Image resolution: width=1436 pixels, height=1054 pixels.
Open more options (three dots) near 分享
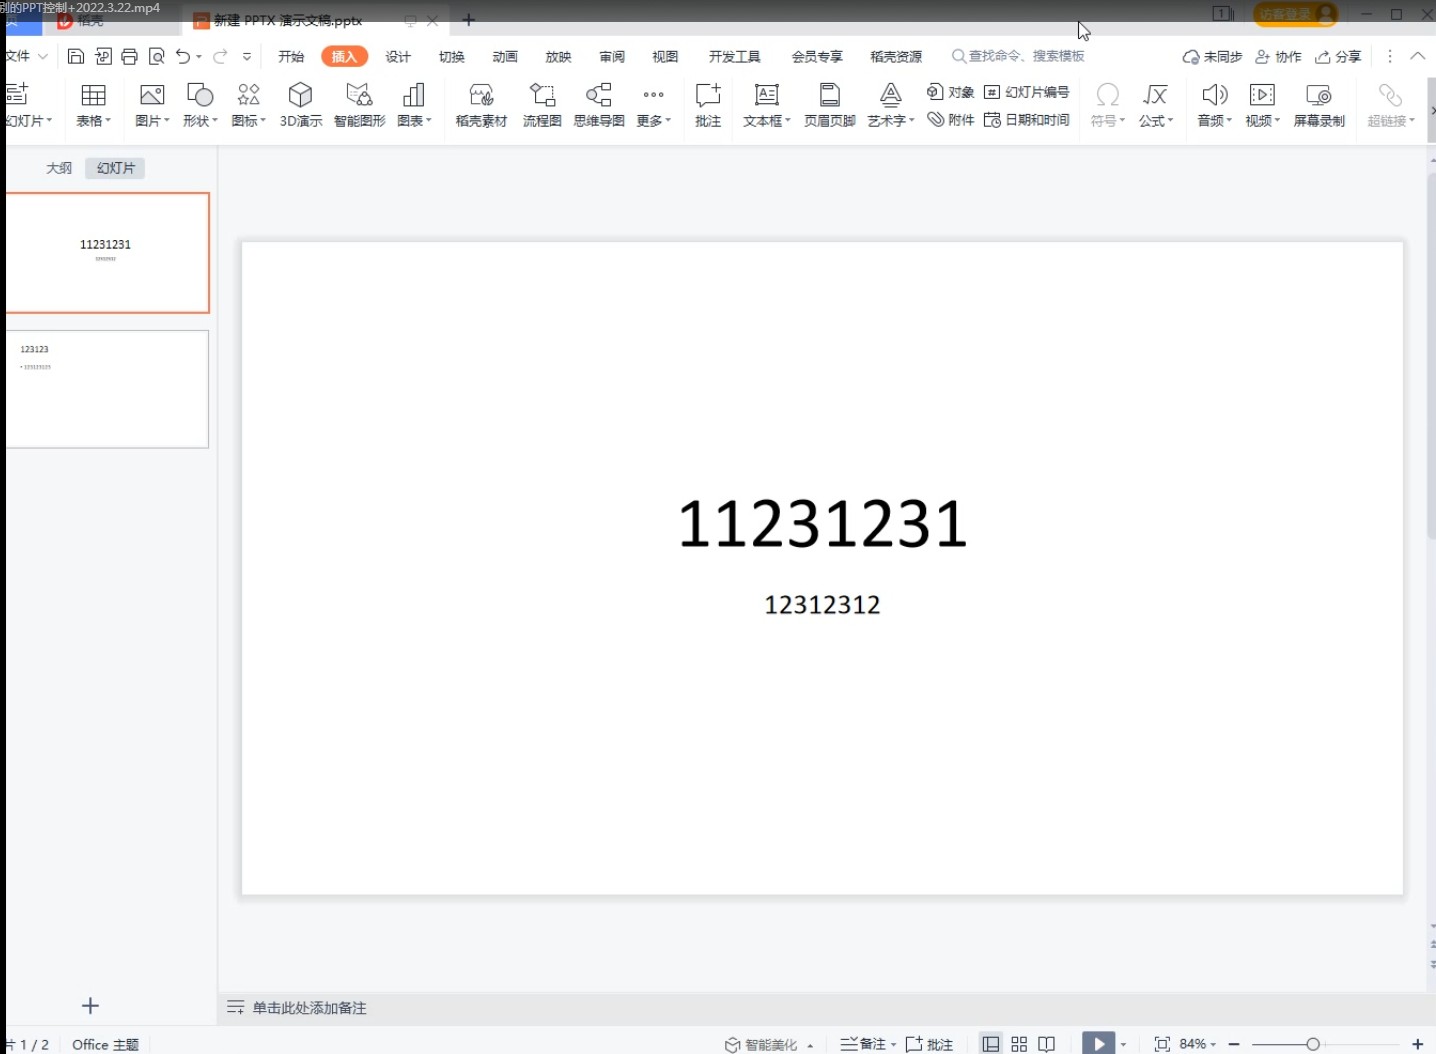tap(1389, 56)
